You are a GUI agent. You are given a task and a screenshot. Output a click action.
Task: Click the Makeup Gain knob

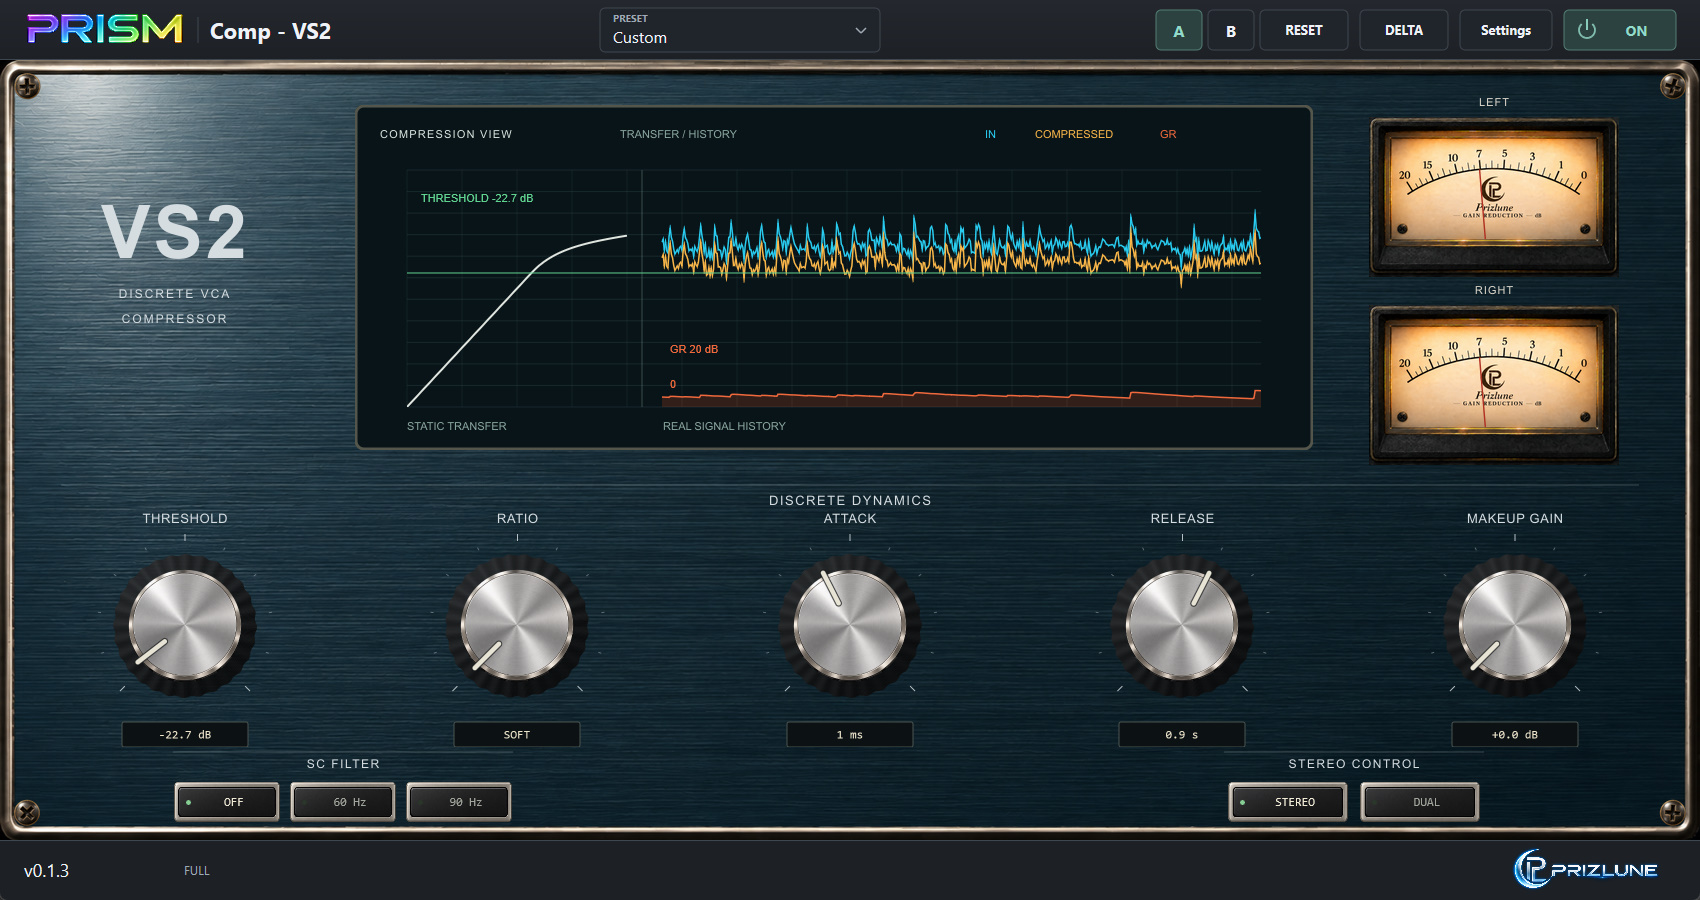[x=1515, y=626]
